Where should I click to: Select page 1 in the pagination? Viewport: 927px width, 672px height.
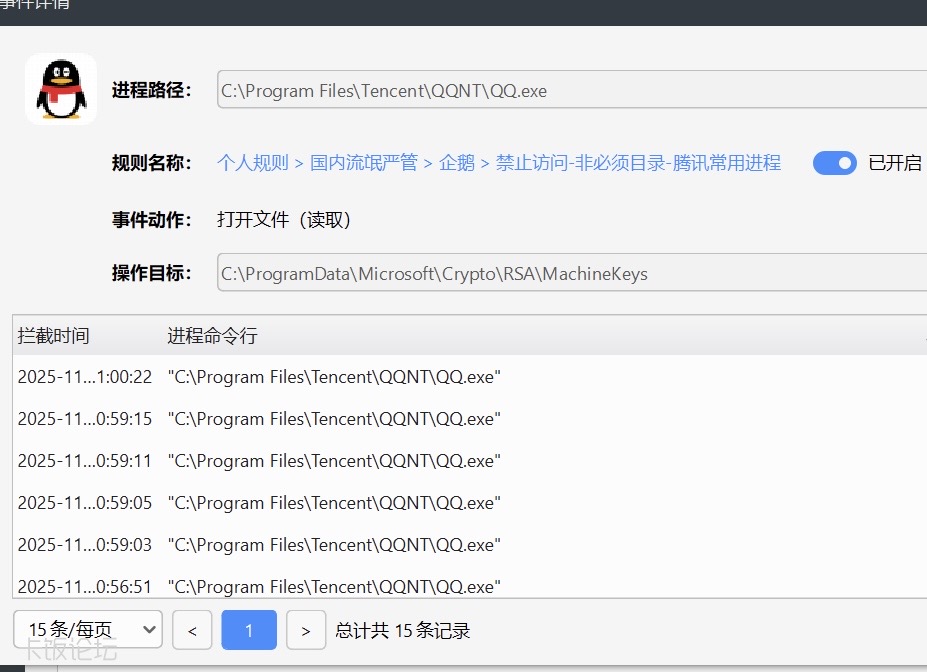(249, 630)
